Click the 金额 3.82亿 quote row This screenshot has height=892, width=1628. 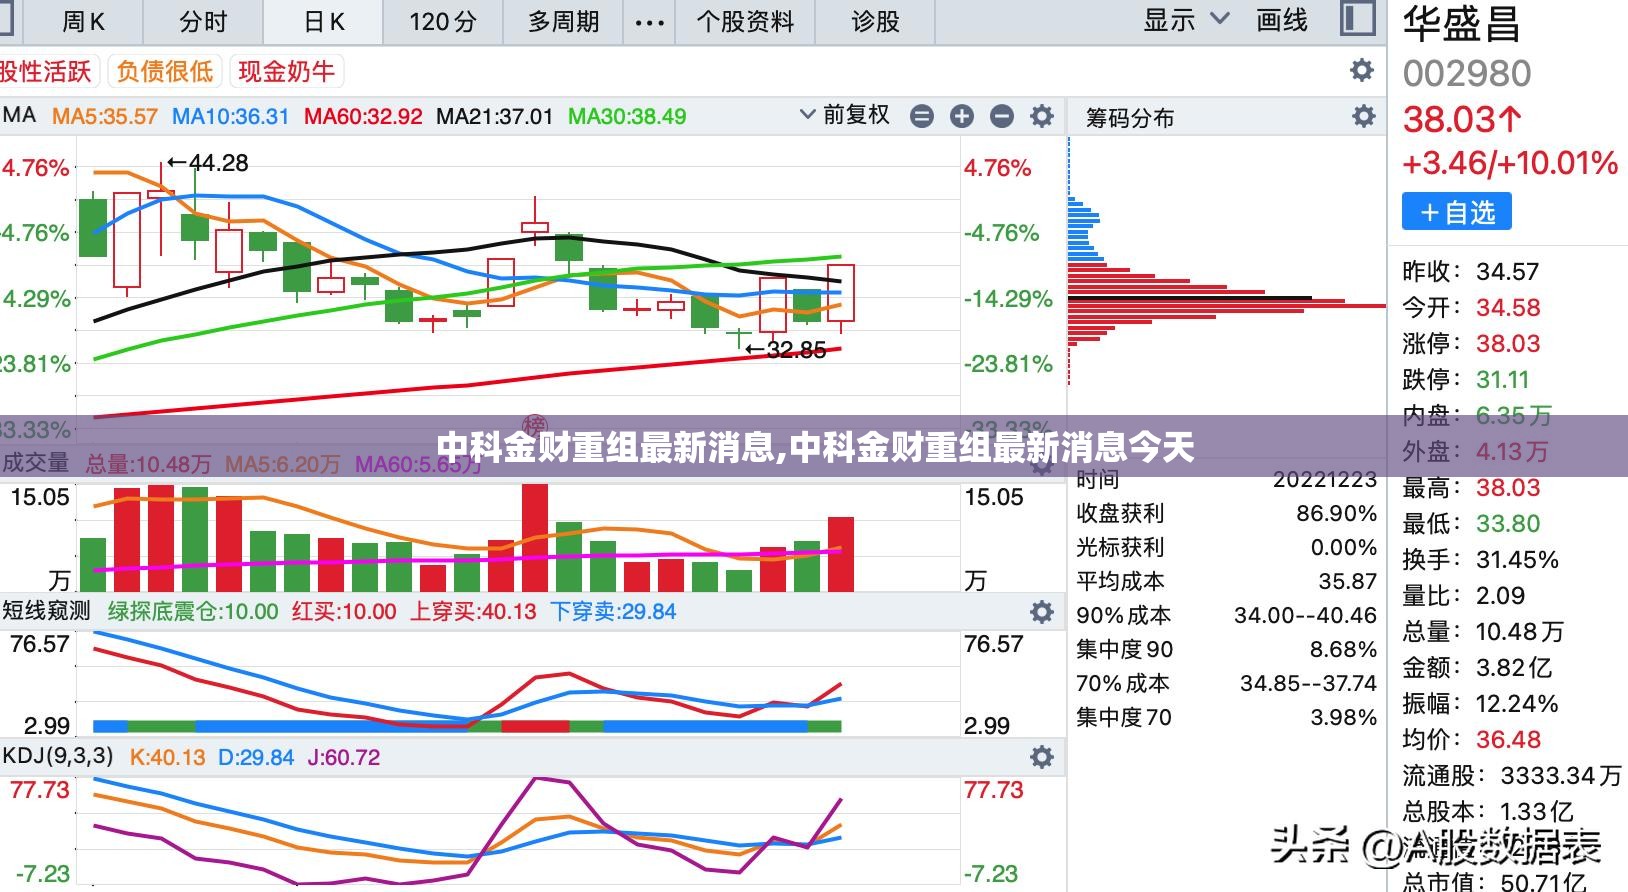pyautogui.click(x=1477, y=667)
